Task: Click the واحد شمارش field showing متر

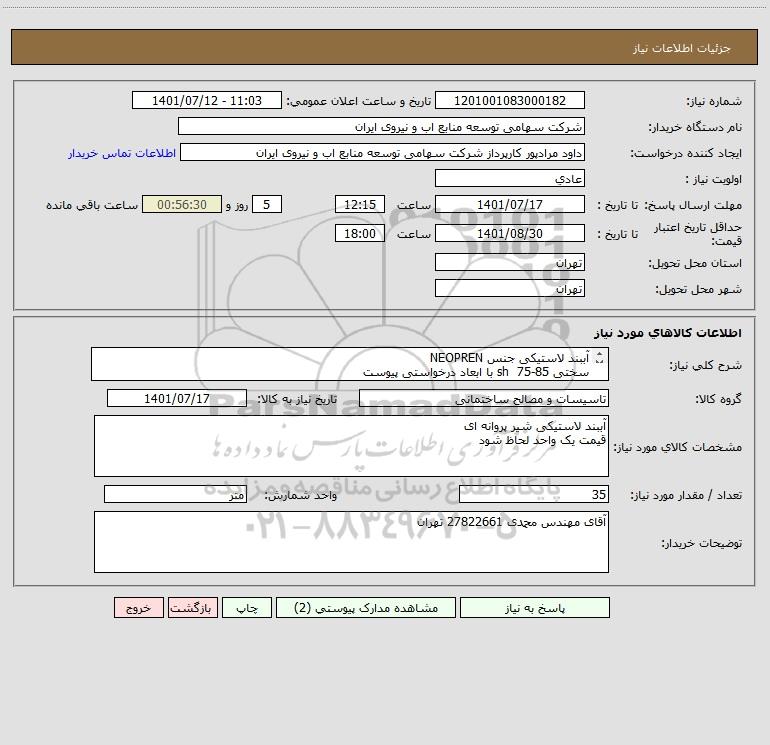Action: coord(175,494)
